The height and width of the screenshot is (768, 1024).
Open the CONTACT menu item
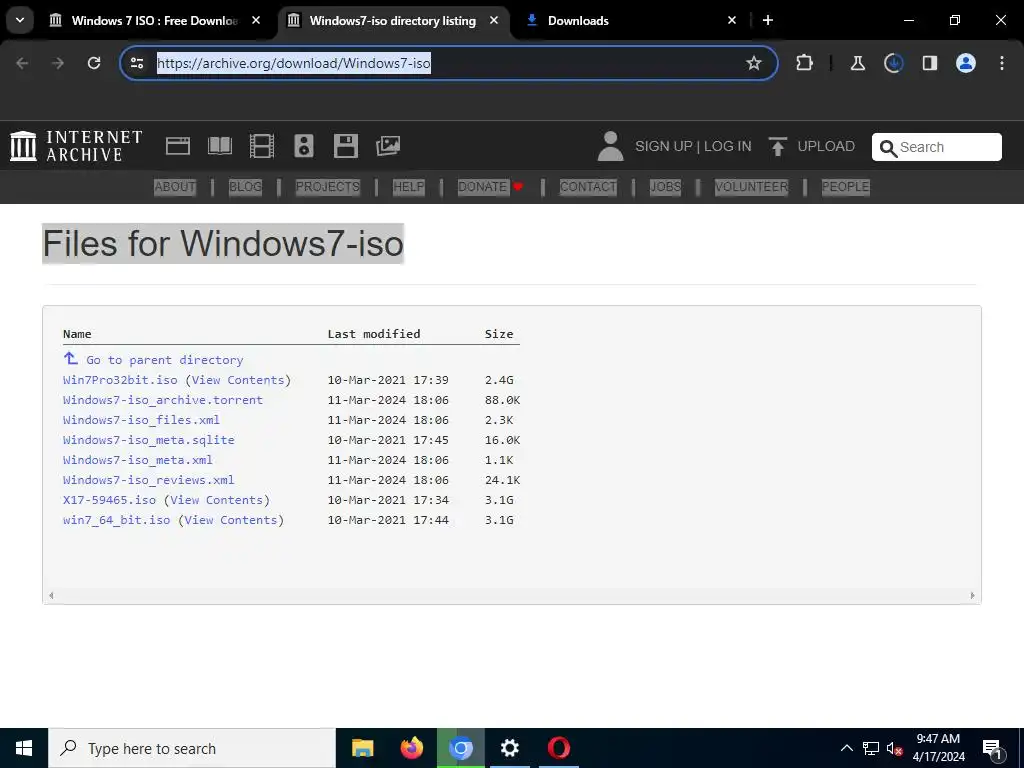588,187
